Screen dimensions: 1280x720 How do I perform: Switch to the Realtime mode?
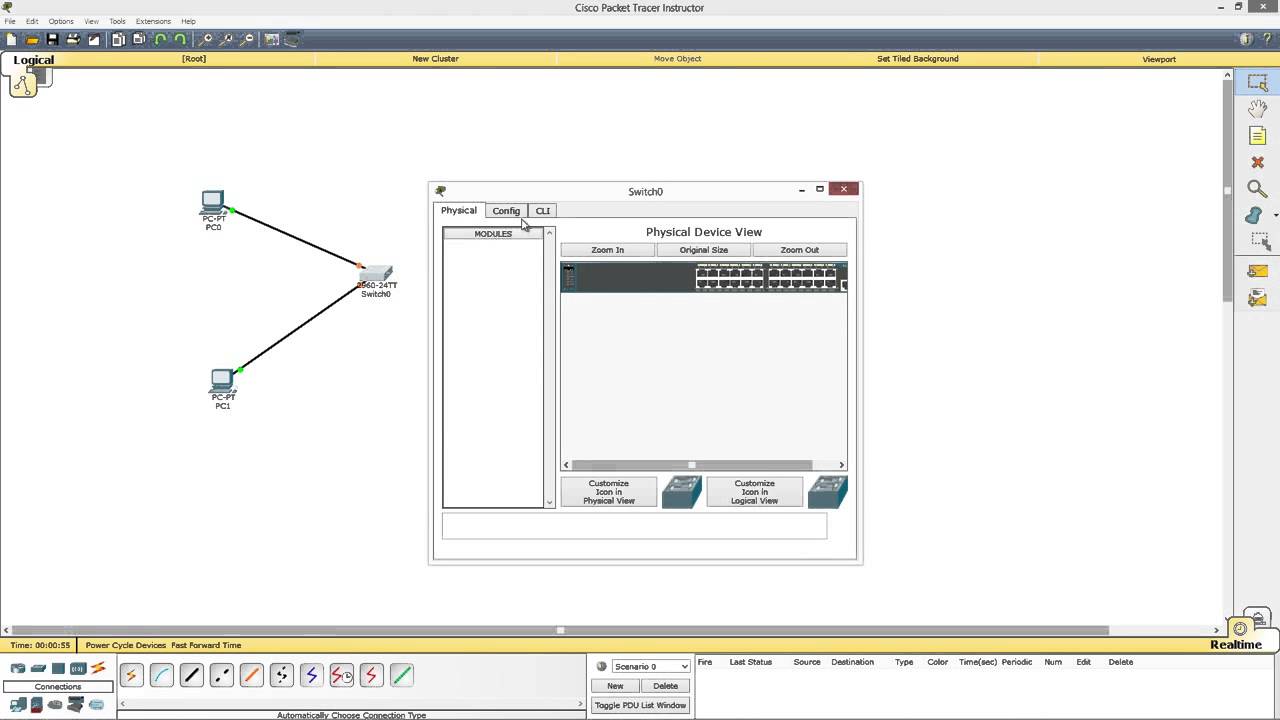(x=1236, y=644)
